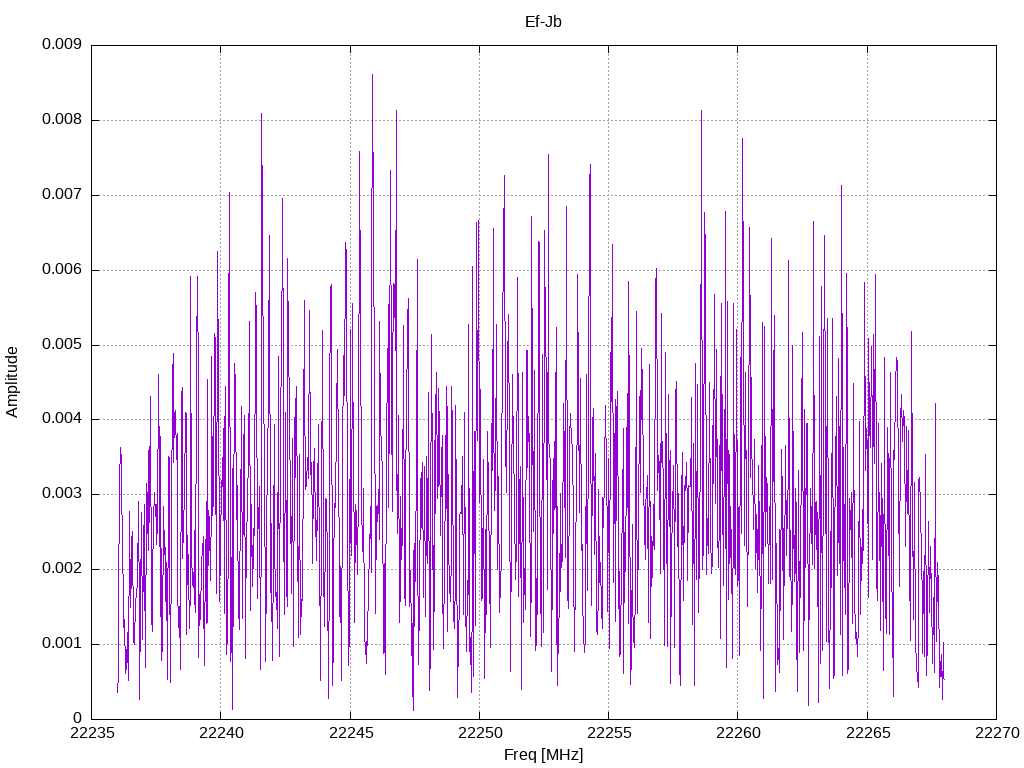Click the plot title Ef-Jb
The height and width of the screenshot is (768, 1024).
click(543, 22)
